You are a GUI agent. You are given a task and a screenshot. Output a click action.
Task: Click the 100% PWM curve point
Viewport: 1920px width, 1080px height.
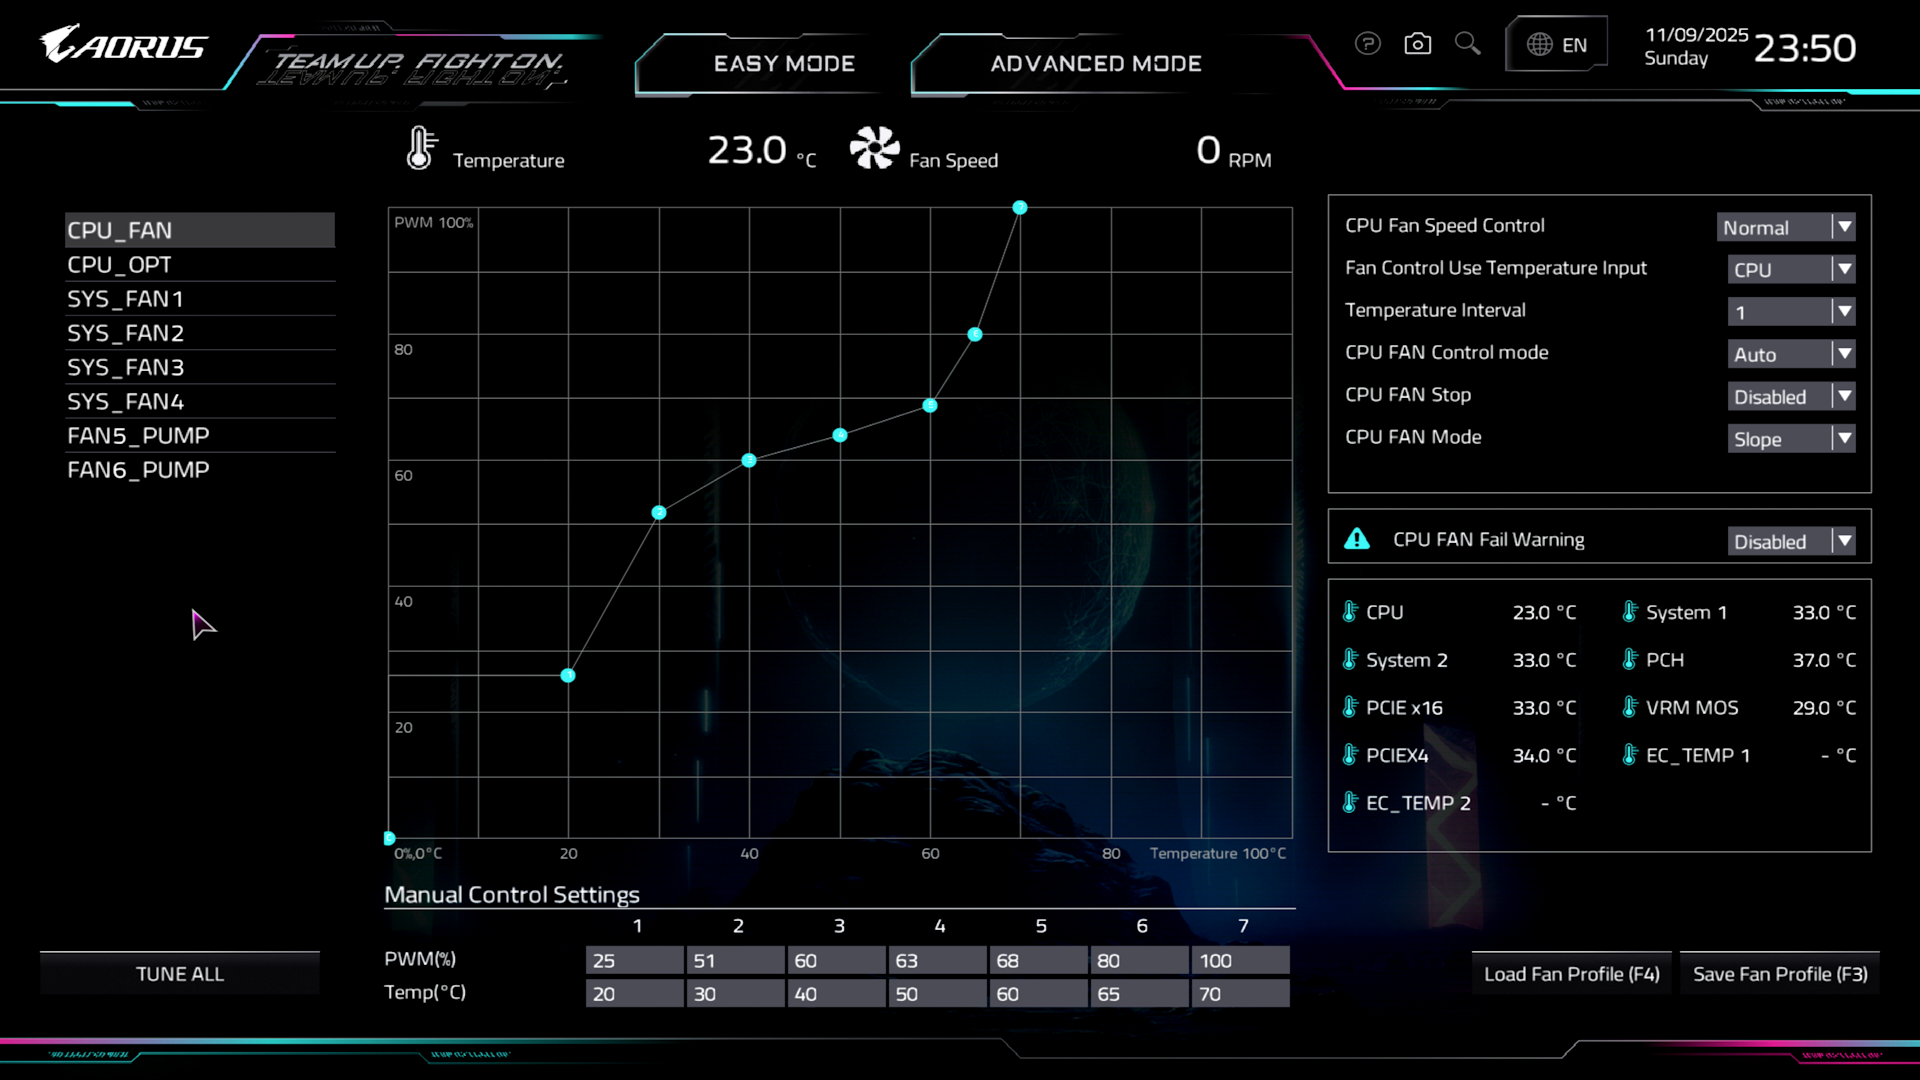(x=1019, y=208)
